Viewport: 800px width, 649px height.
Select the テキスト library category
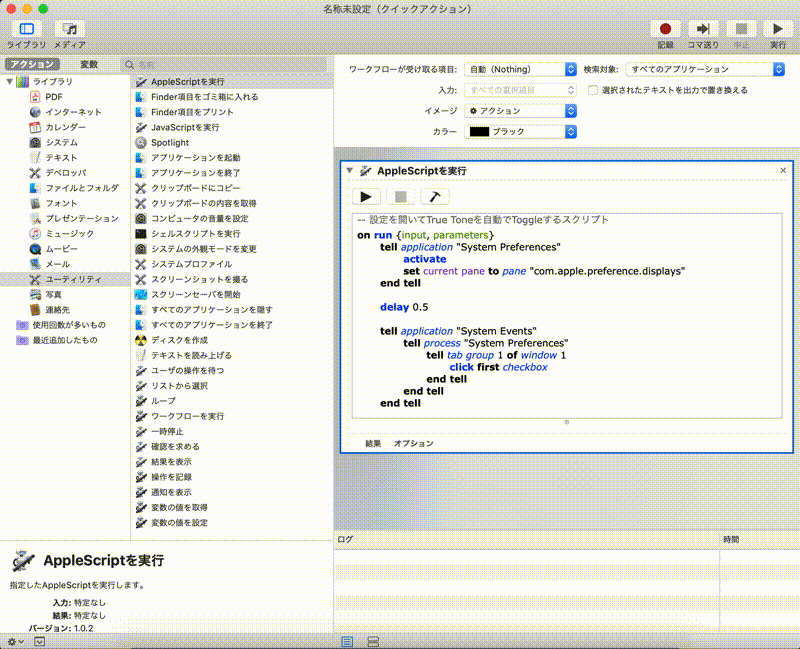coord(61,158)
